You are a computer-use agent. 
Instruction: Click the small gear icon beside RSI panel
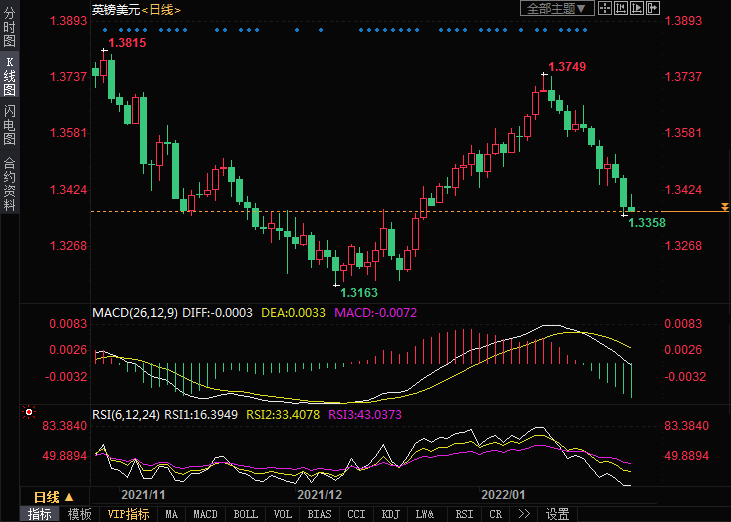(x=27, y=411)
